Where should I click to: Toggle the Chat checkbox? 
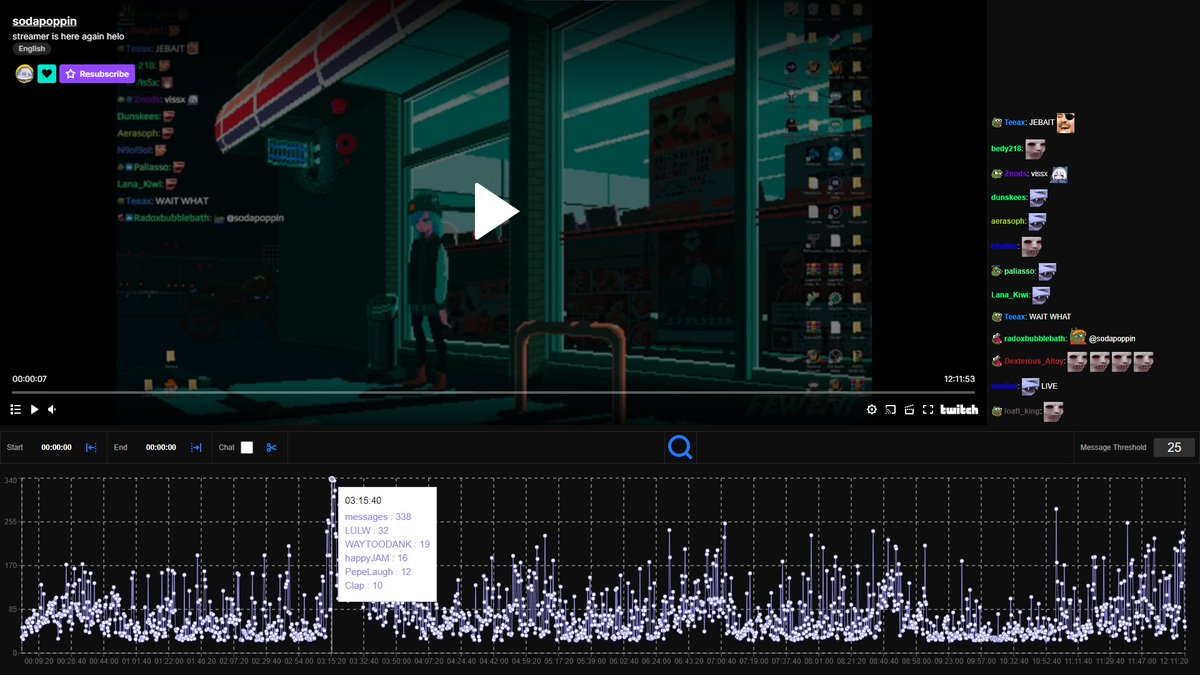247,447
